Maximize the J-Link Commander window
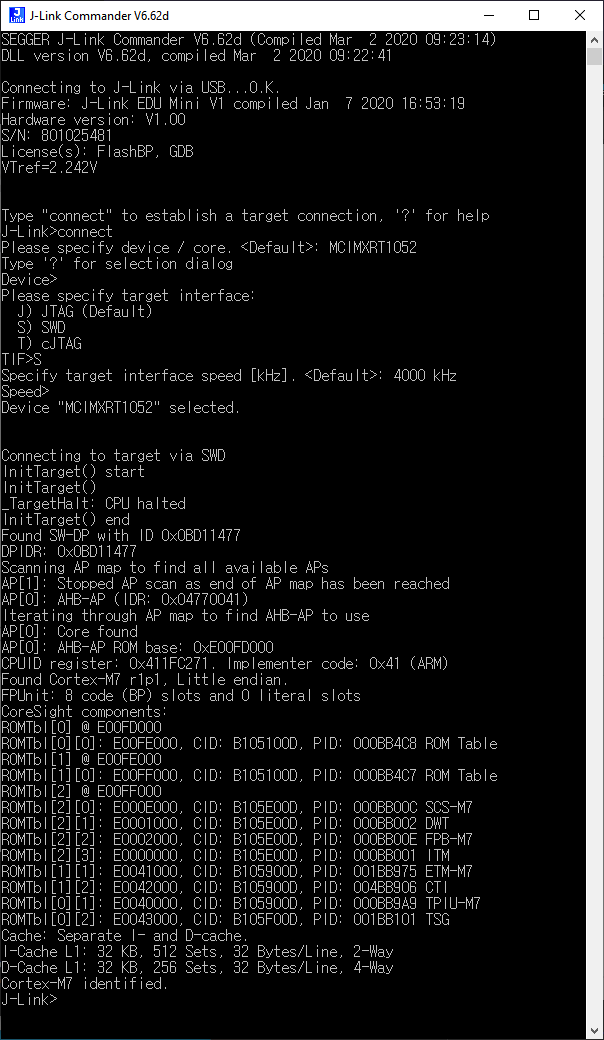This screenshot has height=1040, width=604. (534, 15)
